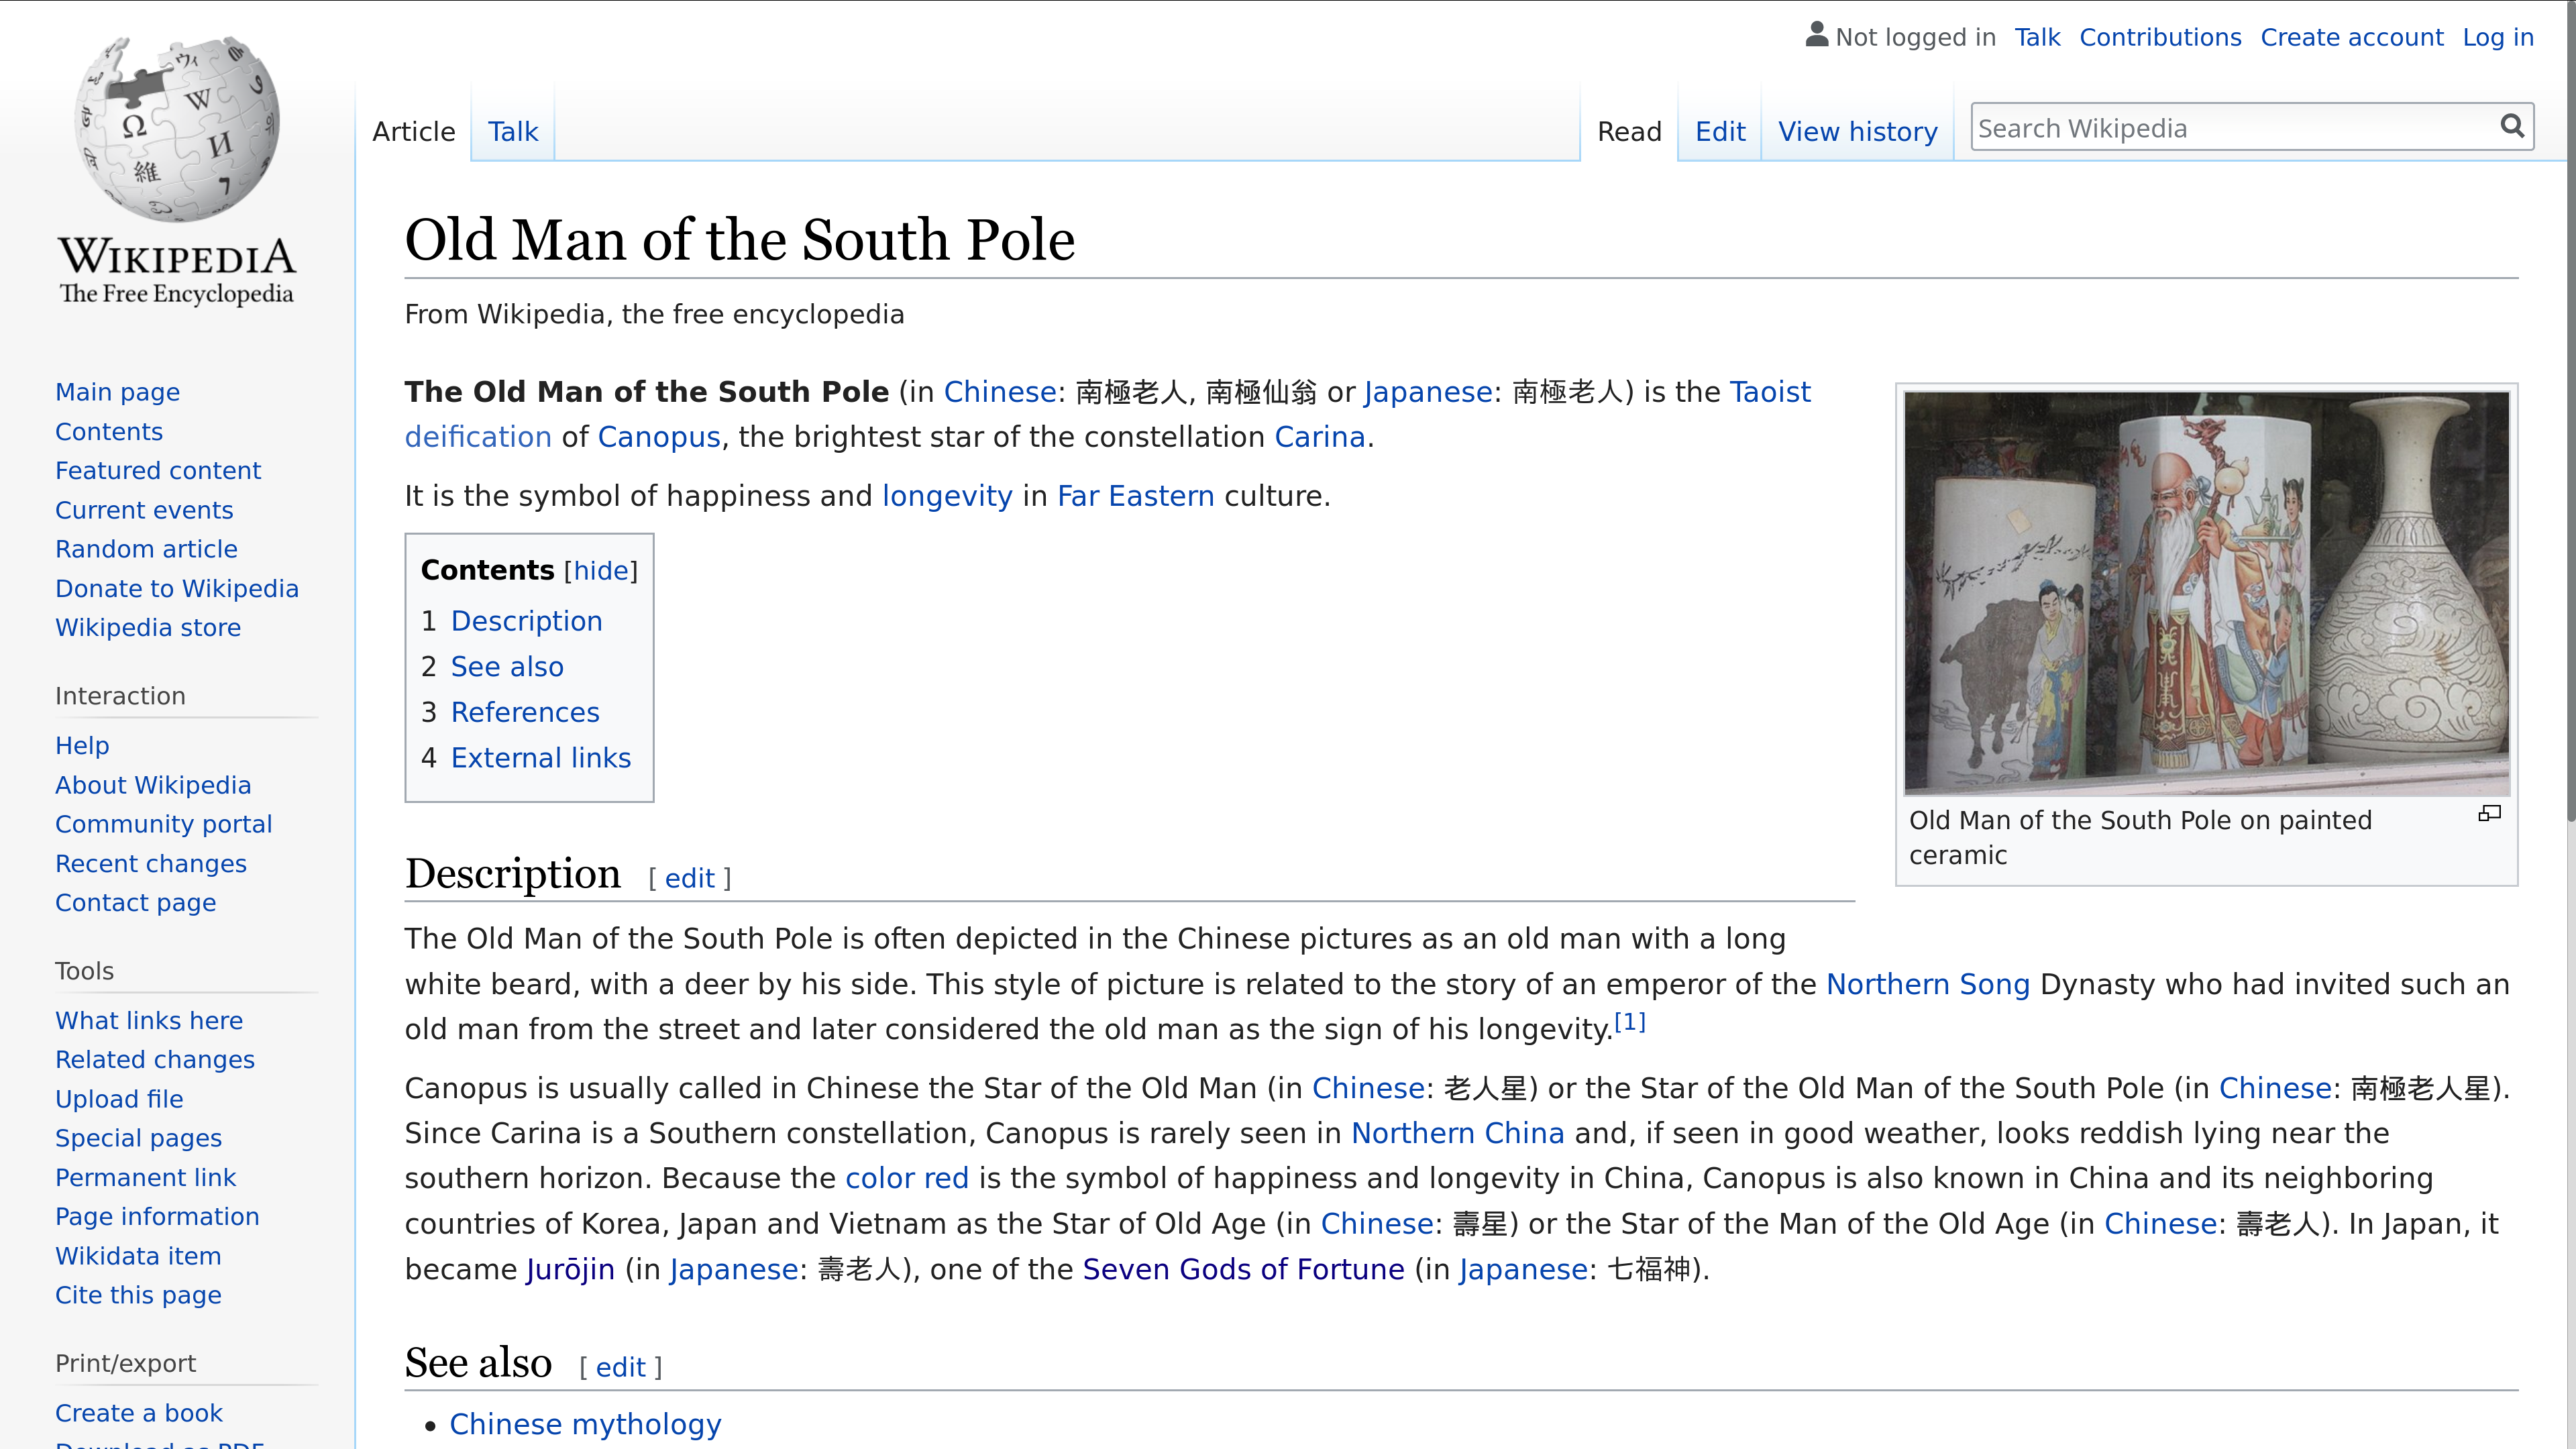Open the Contributions link
This screenshot has height=1449, width=2576.
[2160, 37]
